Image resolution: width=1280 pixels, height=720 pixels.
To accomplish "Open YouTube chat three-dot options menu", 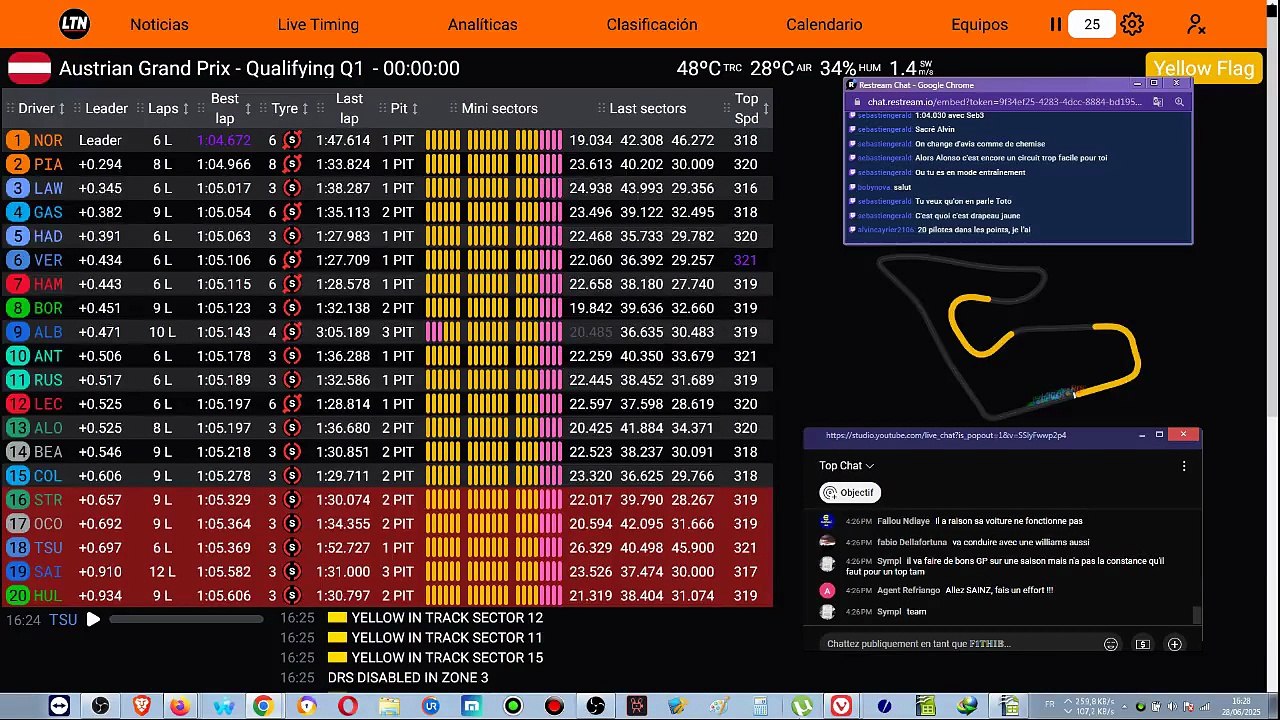I will pyautogui.click(x=1184, y=466).
